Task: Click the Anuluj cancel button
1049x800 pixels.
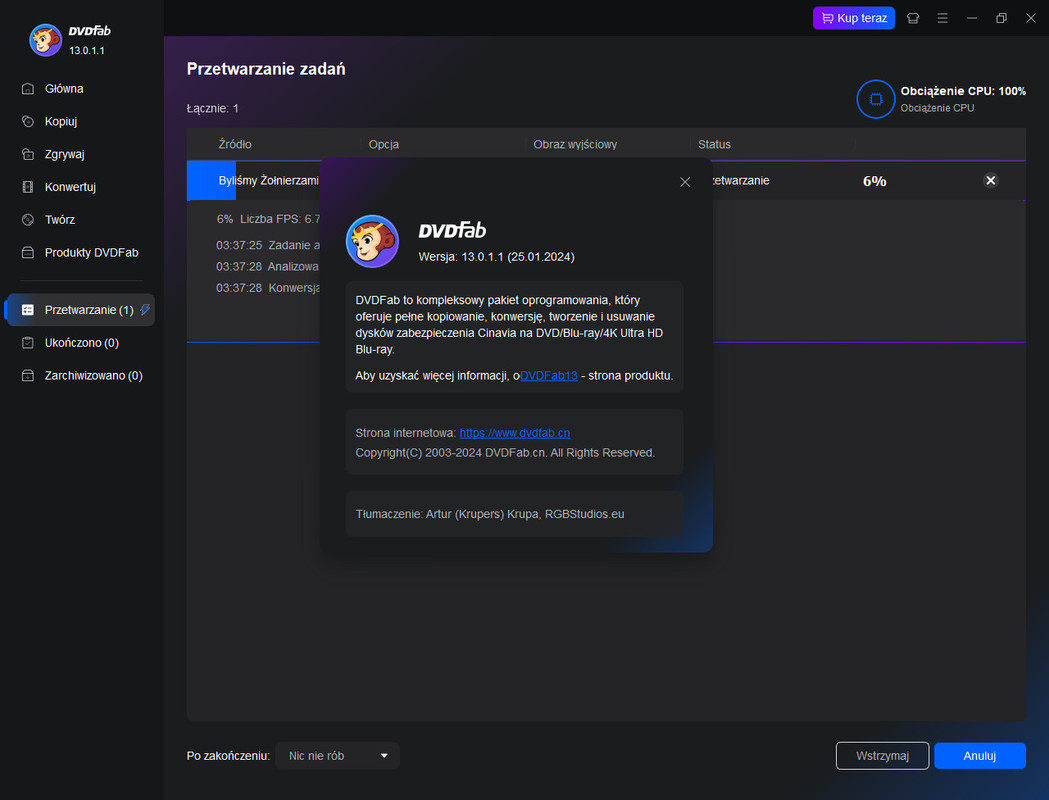Action: pos(979,756)
